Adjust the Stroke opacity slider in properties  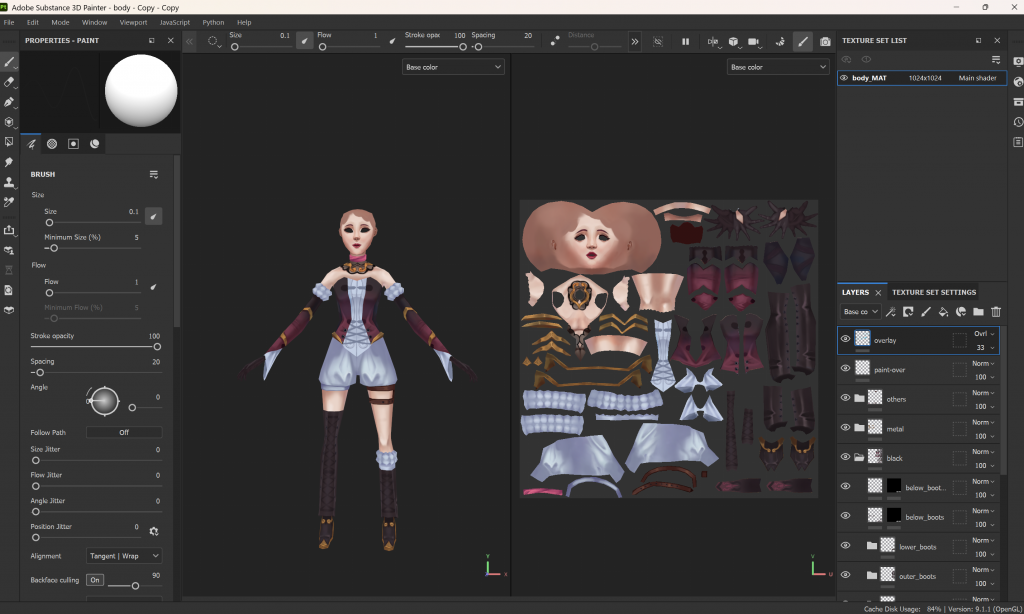95,347
